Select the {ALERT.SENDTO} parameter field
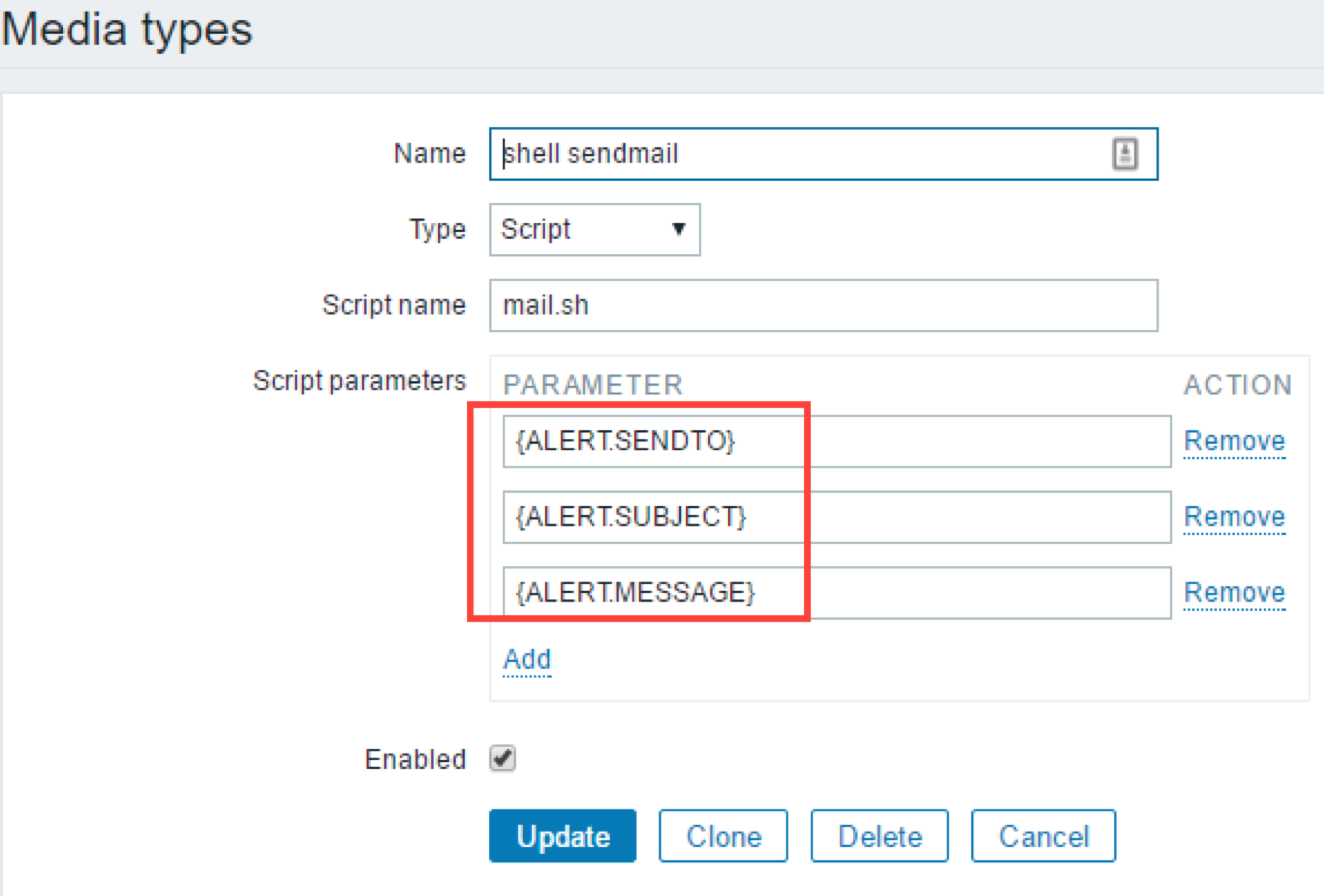The height and width of the screenshot is (896, 1328). click(x=836, y=441)
